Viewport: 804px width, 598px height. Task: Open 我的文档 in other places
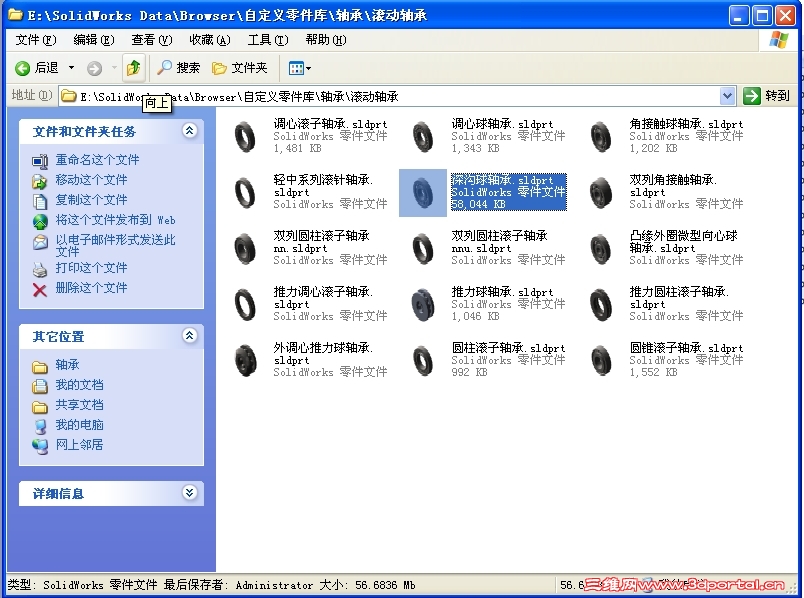79,385
